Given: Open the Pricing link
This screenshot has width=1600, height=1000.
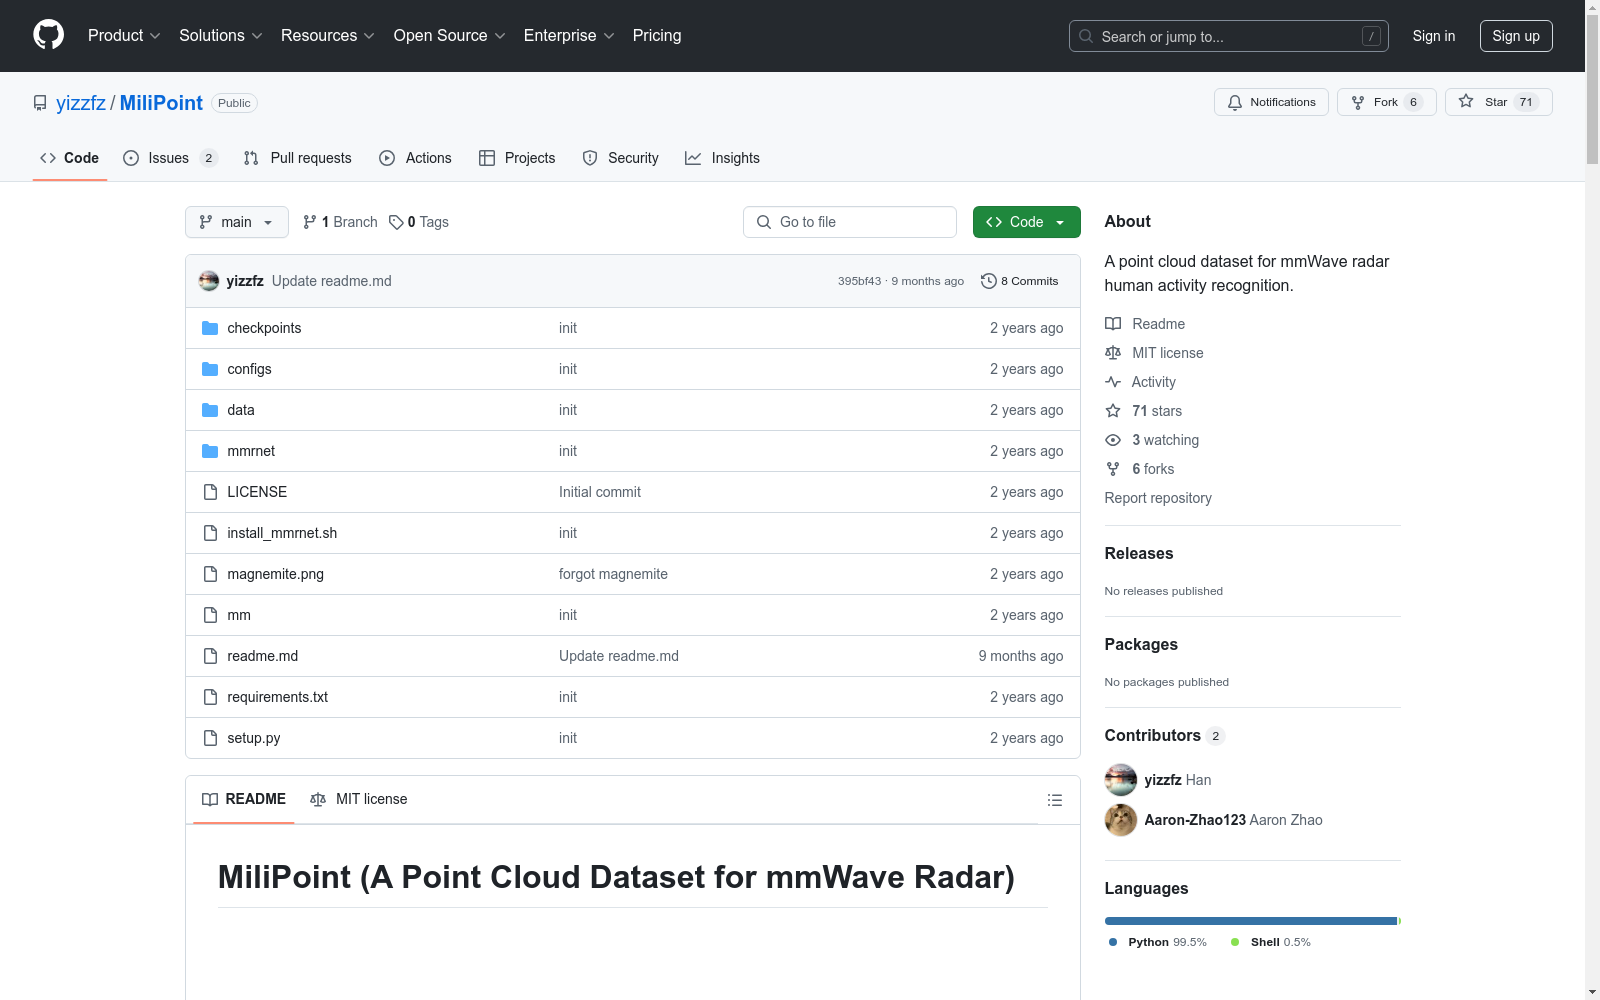Looking at the screenshot, I should [x=657, y=35].
